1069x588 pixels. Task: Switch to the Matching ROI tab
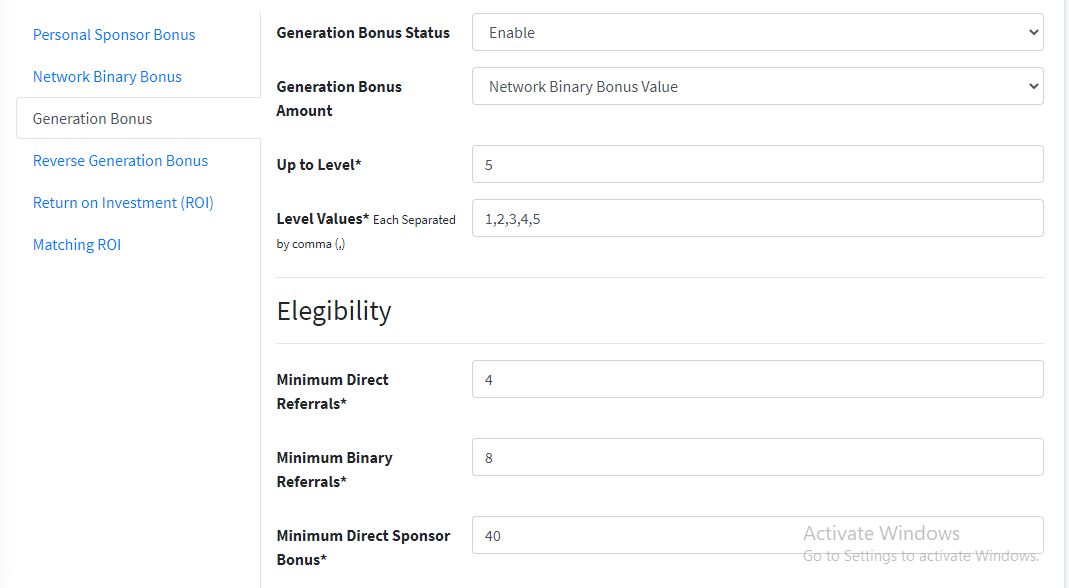77,245
